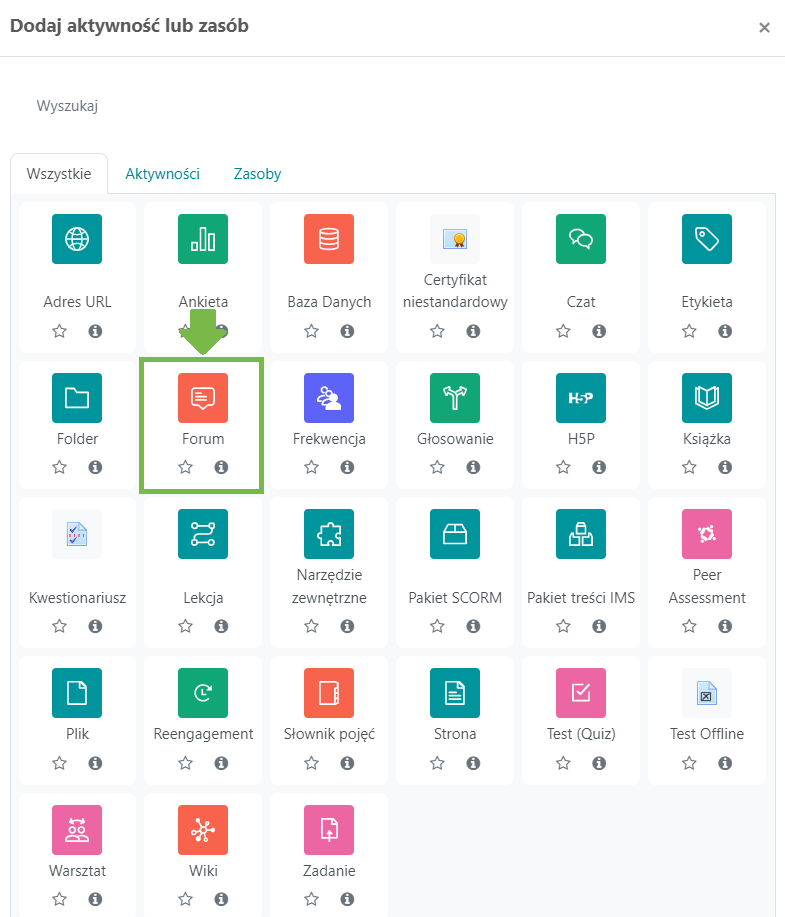785x917 pixels.
Task: Close the Dodaj aktywność lub zasób dialog
Action: (x=764, y=27)
